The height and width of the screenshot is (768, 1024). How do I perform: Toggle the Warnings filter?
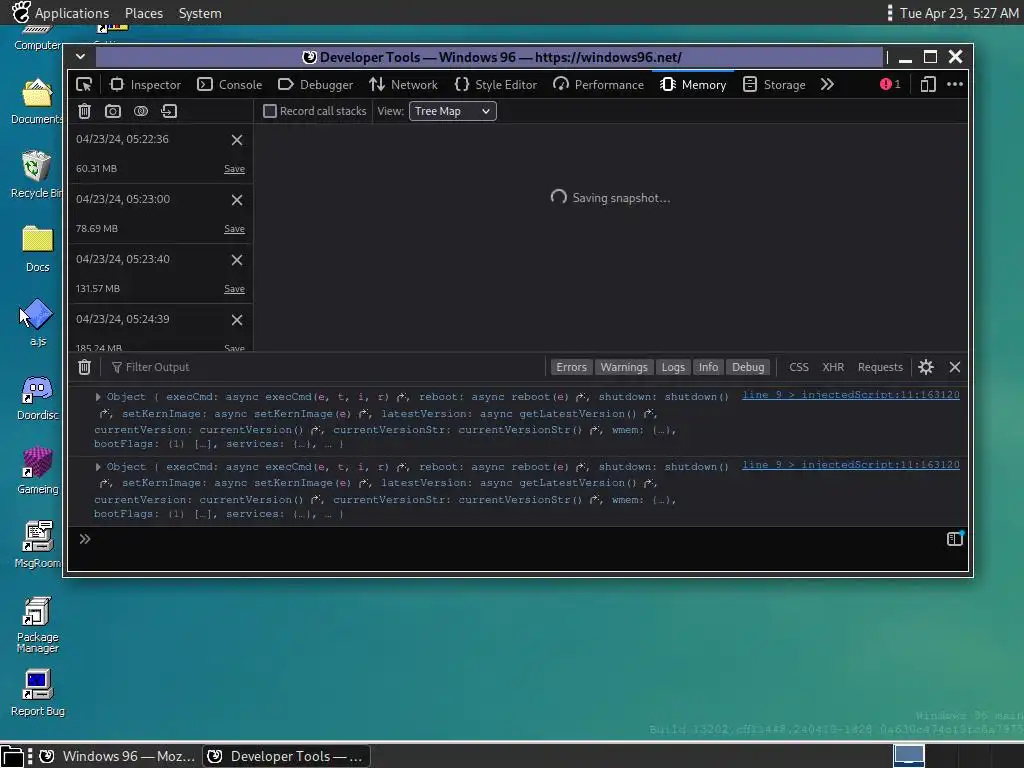pos(624,367)
